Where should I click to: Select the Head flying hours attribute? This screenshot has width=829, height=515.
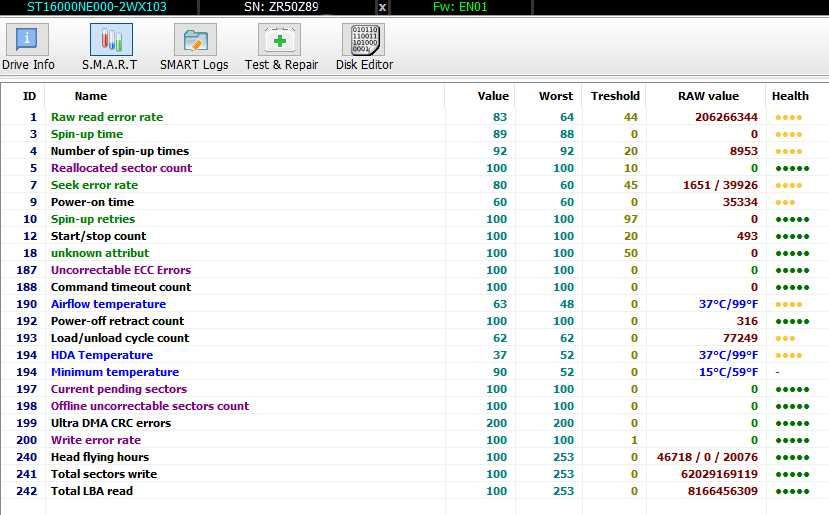100,457
